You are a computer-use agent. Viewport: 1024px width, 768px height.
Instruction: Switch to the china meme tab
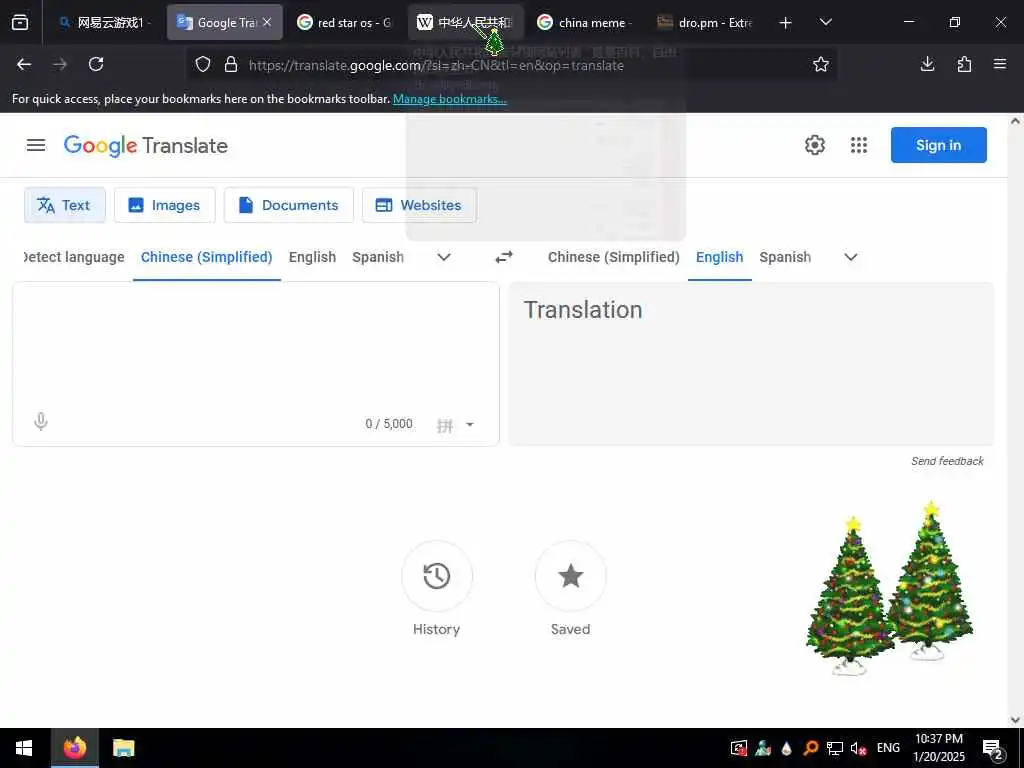click(x=584, y=23)
